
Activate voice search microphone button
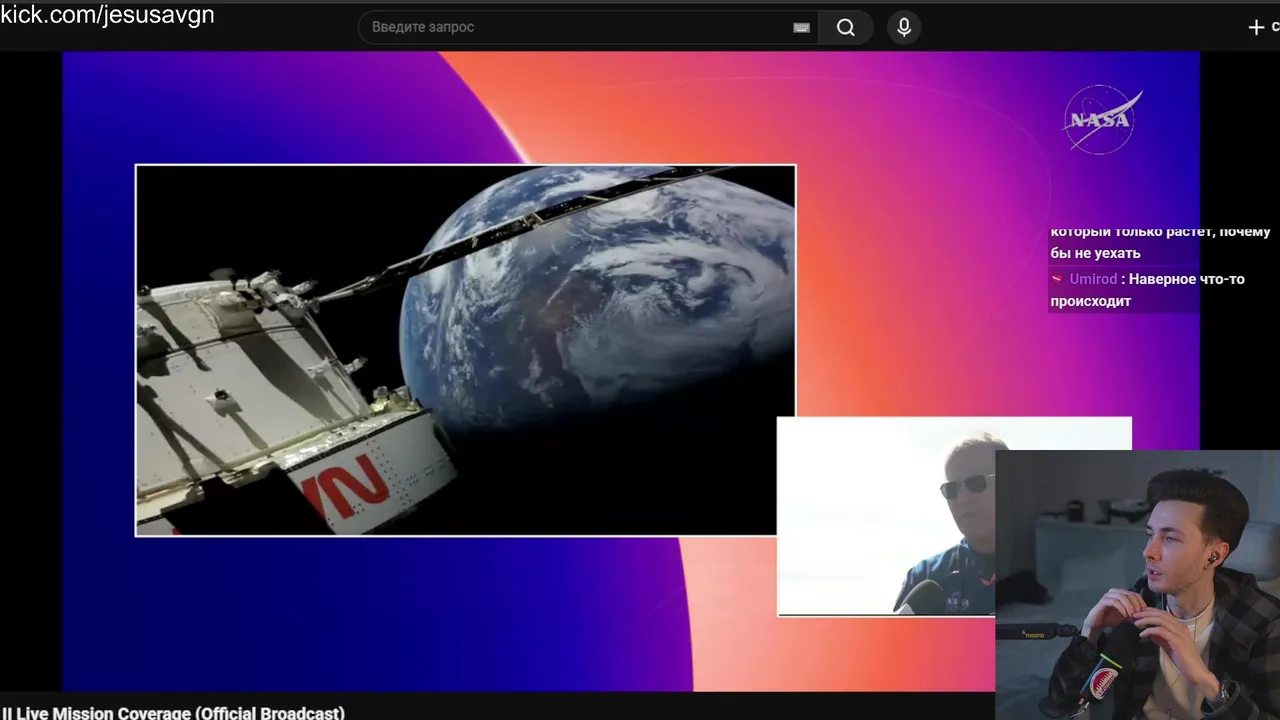point(904,27)
